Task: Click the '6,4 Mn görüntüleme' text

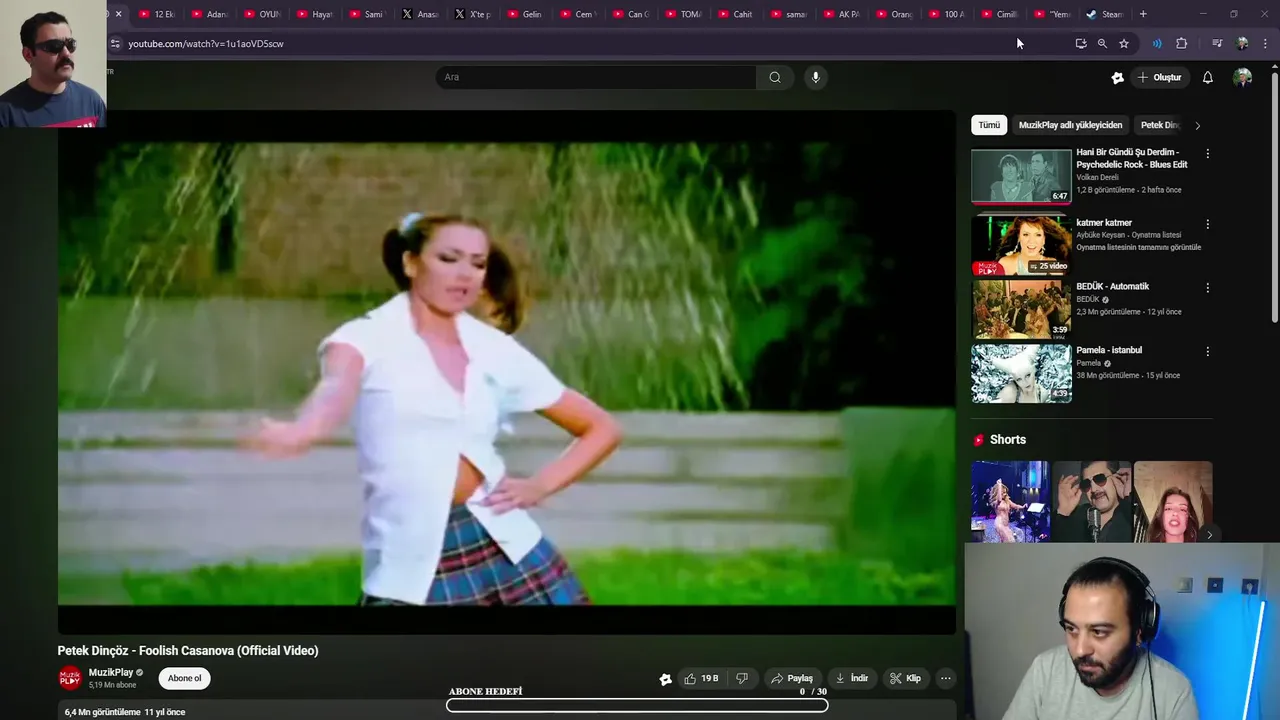Action: (103, 712)
